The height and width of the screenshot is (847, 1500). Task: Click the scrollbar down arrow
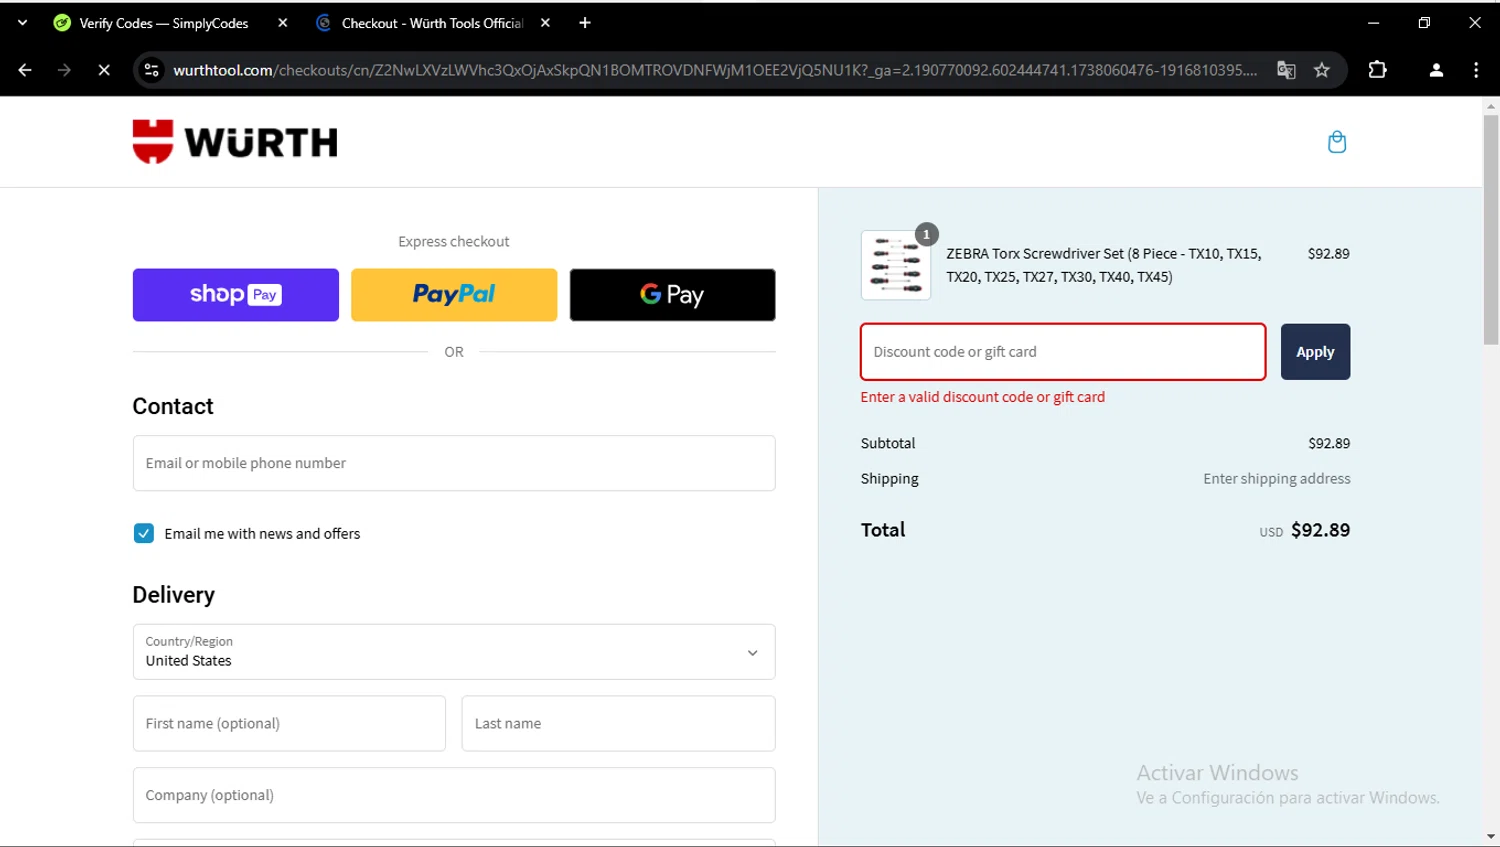click(1491, 837)
